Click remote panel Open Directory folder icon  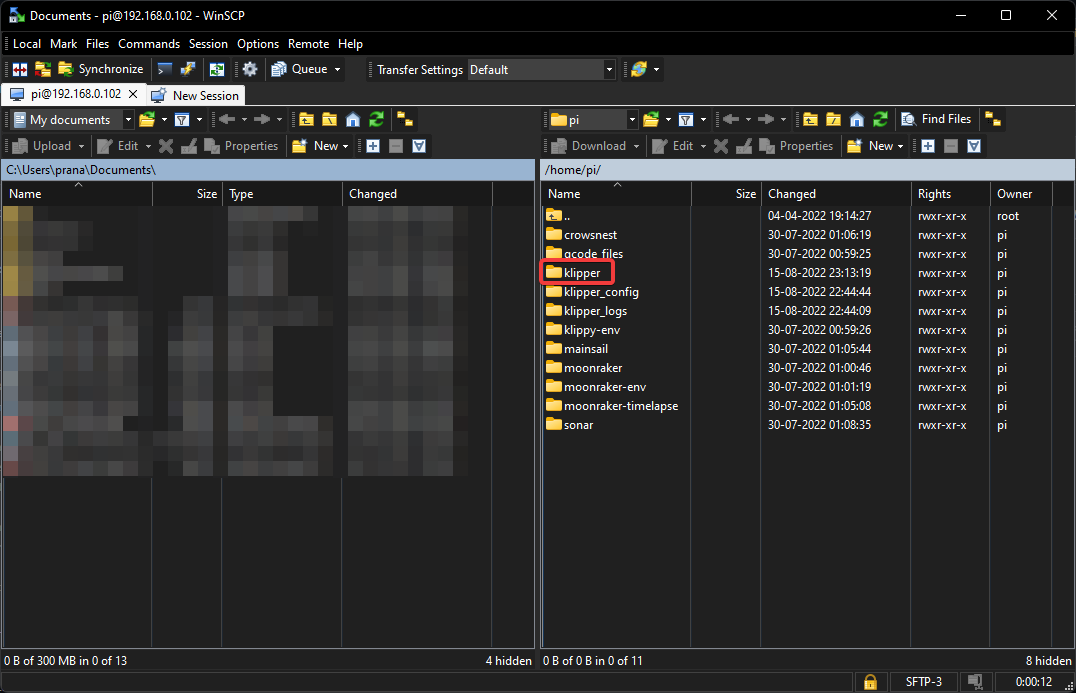(x=651, y=119)
